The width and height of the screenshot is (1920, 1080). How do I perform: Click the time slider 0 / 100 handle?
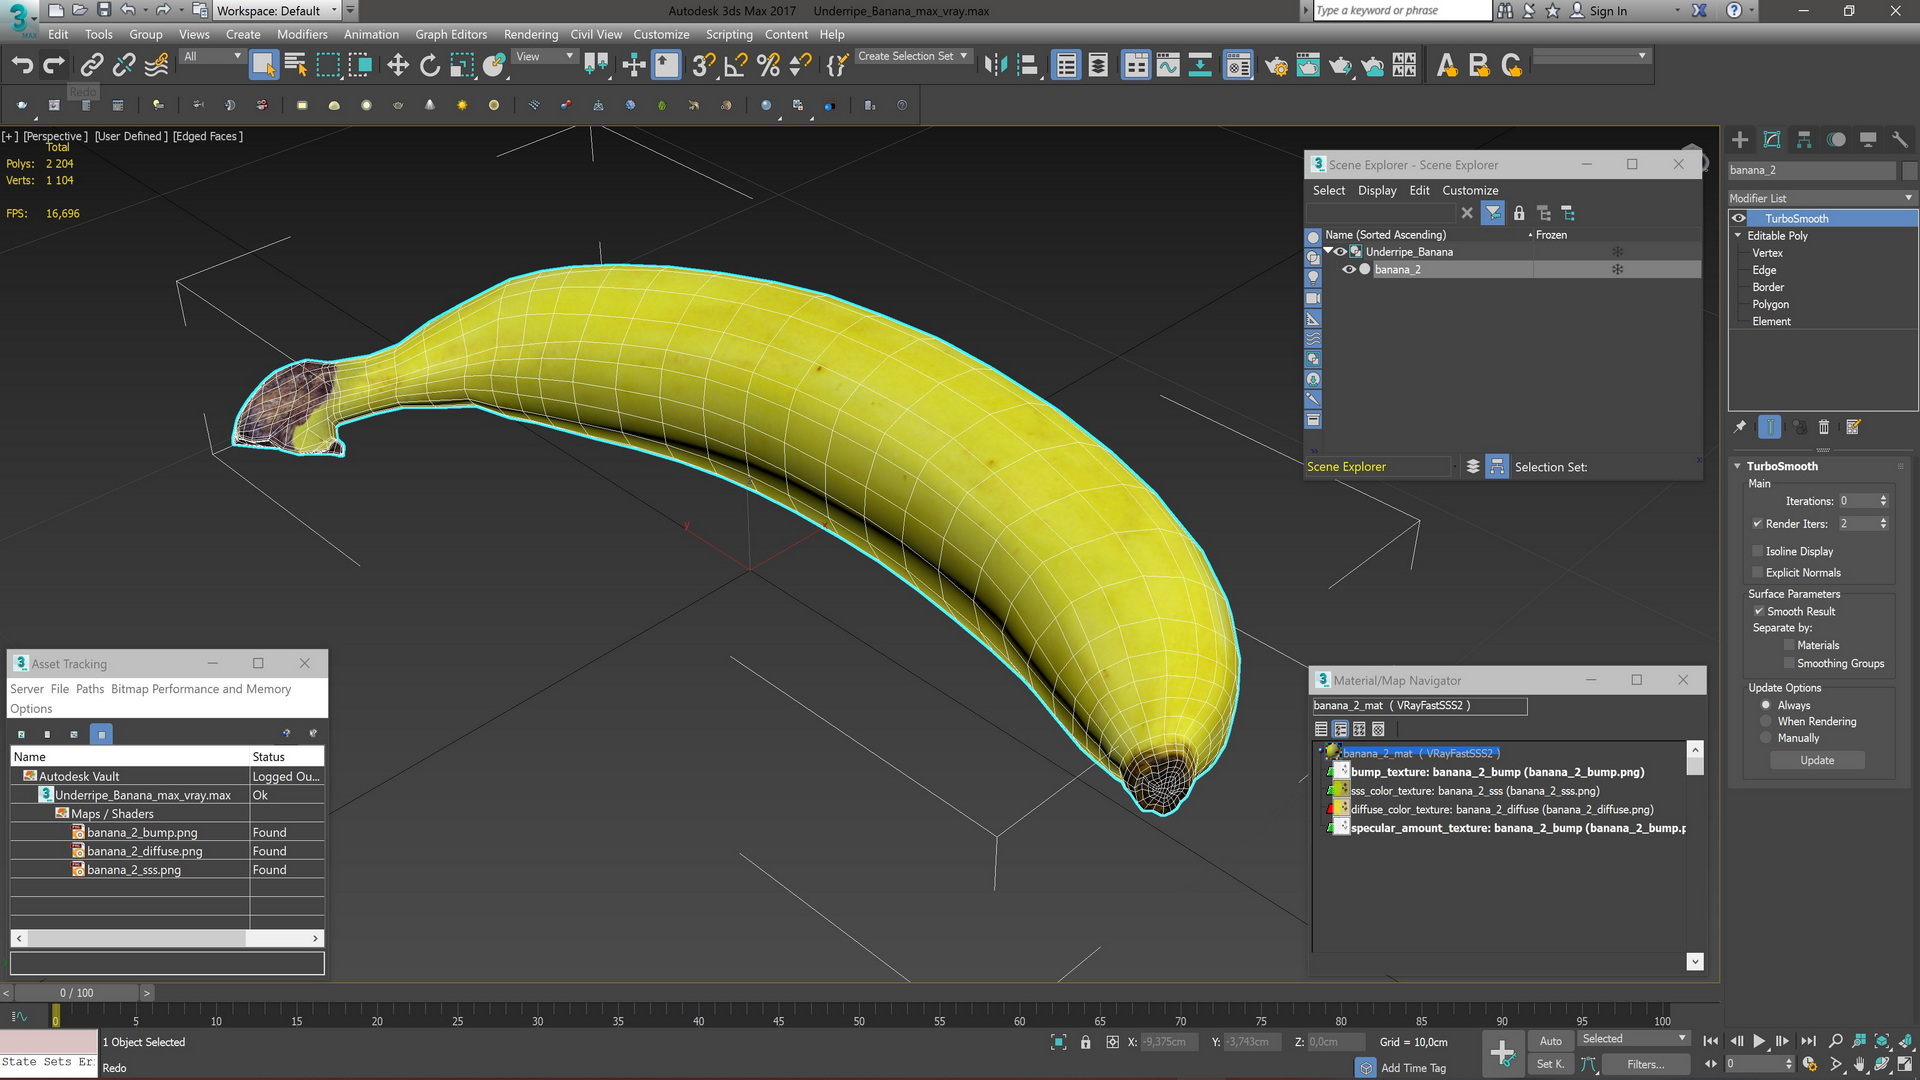(x=76, y=993)
